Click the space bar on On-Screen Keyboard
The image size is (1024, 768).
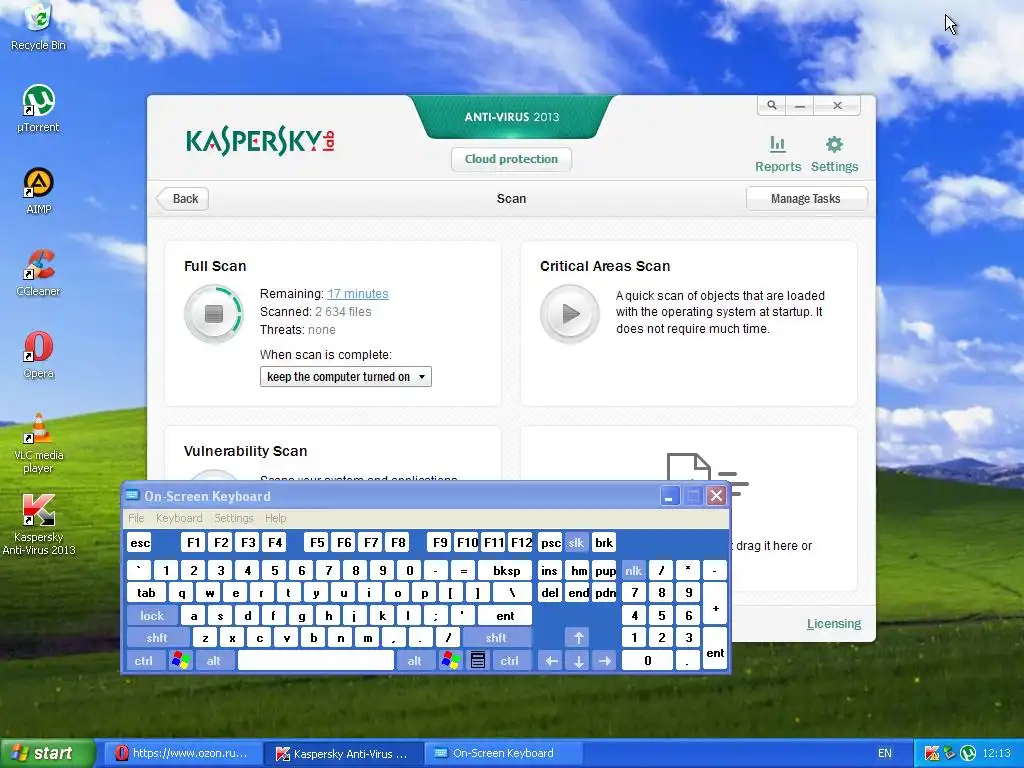tap(315, 661)
